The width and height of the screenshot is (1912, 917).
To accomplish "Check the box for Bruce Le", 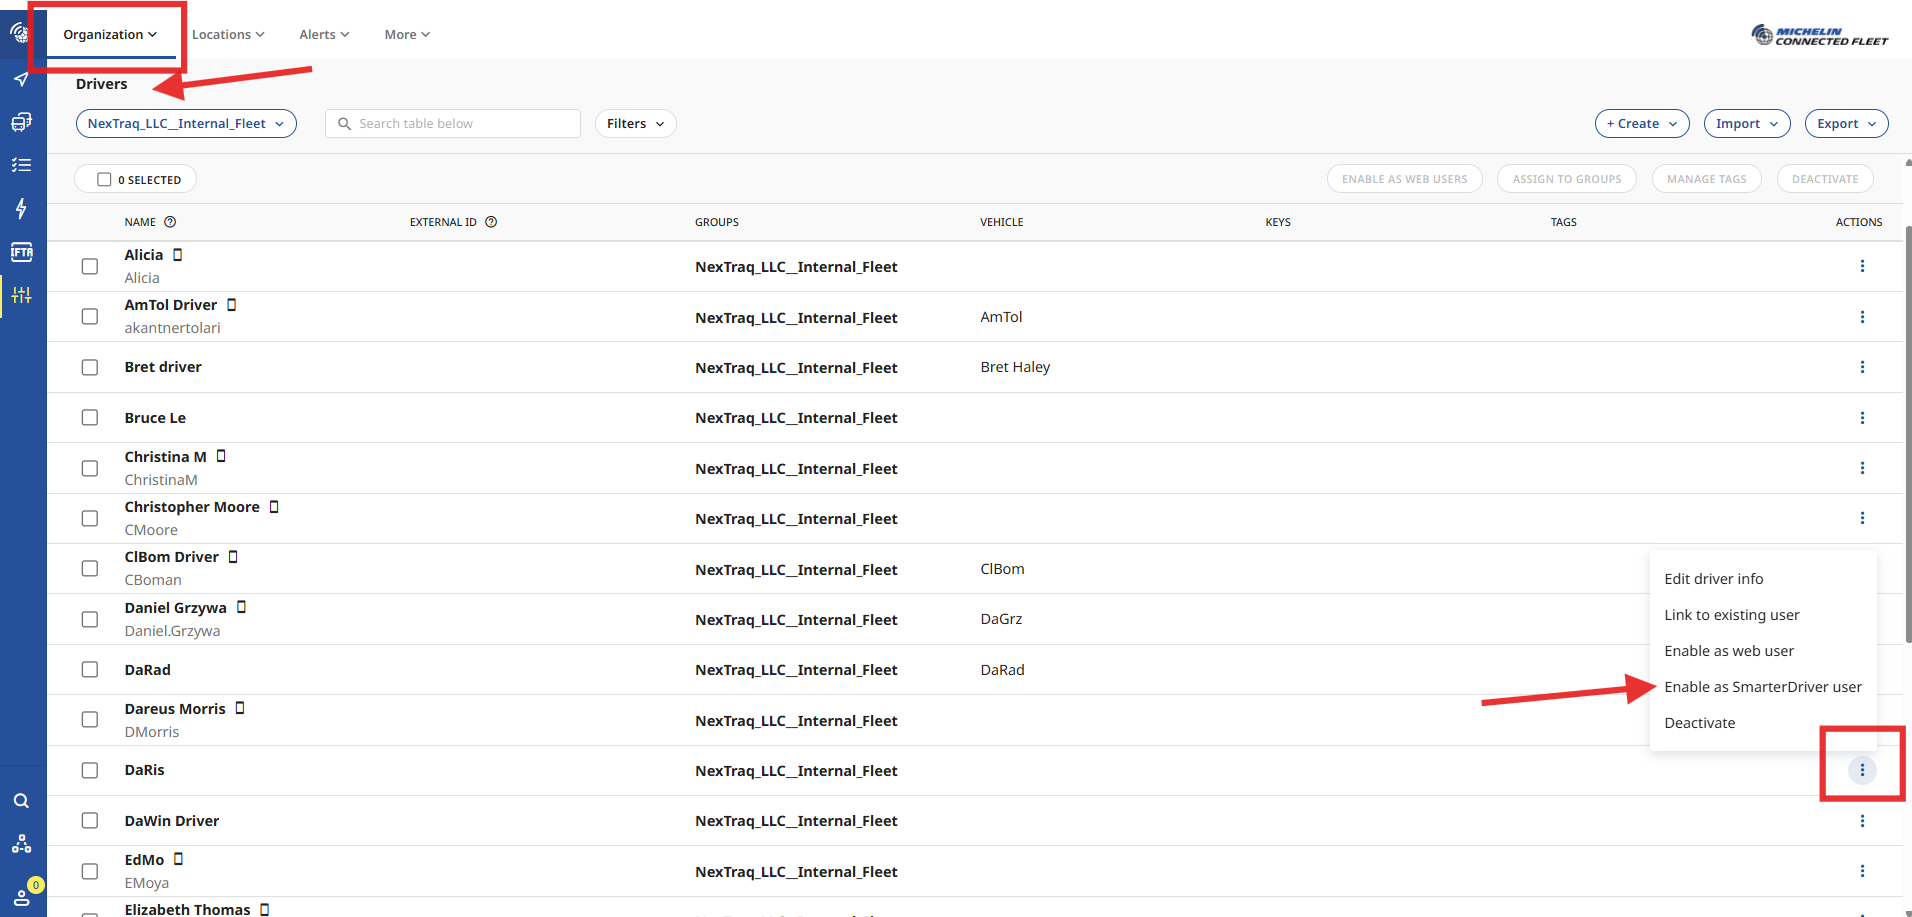I will [x=90, y=418].
